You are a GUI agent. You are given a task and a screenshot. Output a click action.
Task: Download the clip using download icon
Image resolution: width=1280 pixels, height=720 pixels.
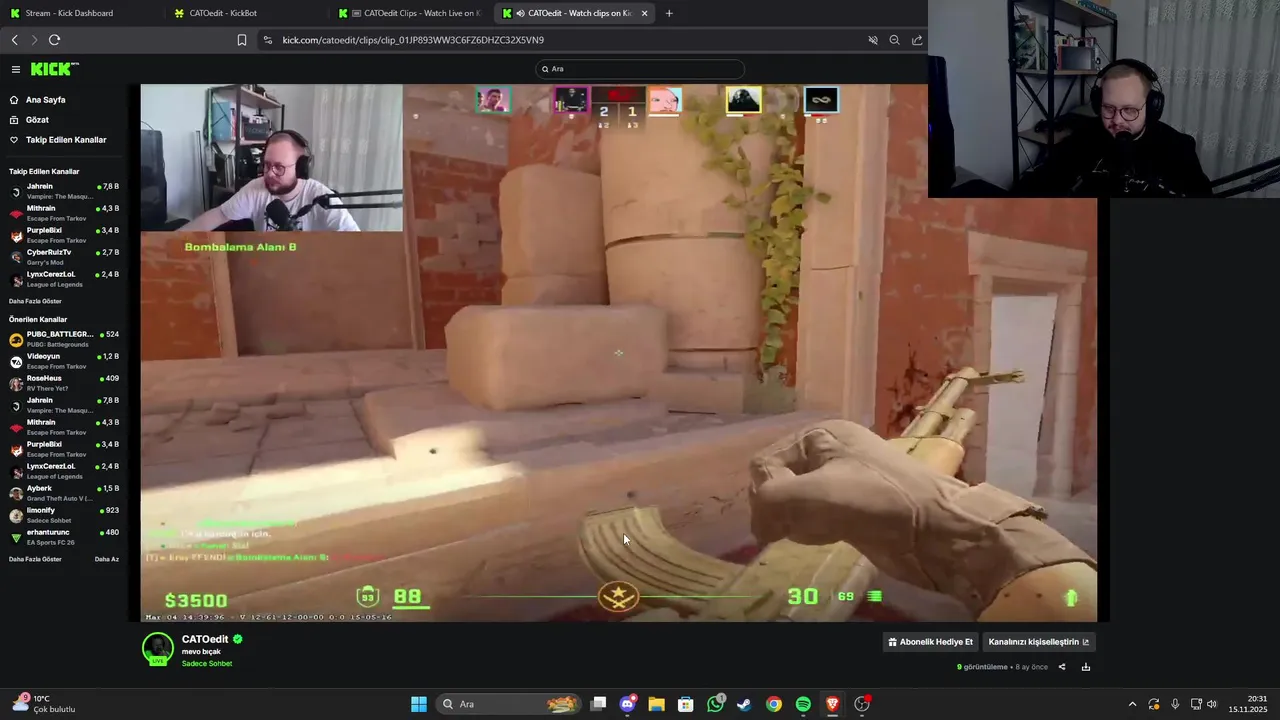[1086, 667]
